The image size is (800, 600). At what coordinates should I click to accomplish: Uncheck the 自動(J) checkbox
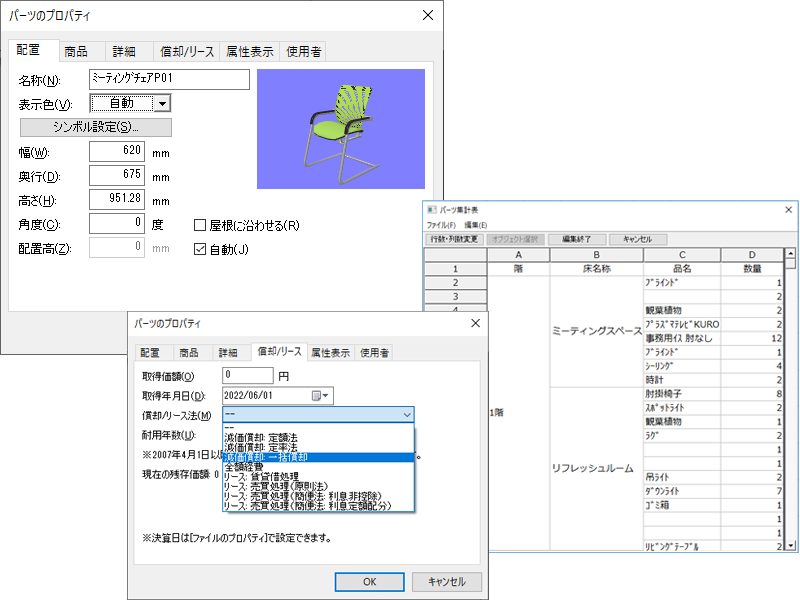click(x=200, y=249)
